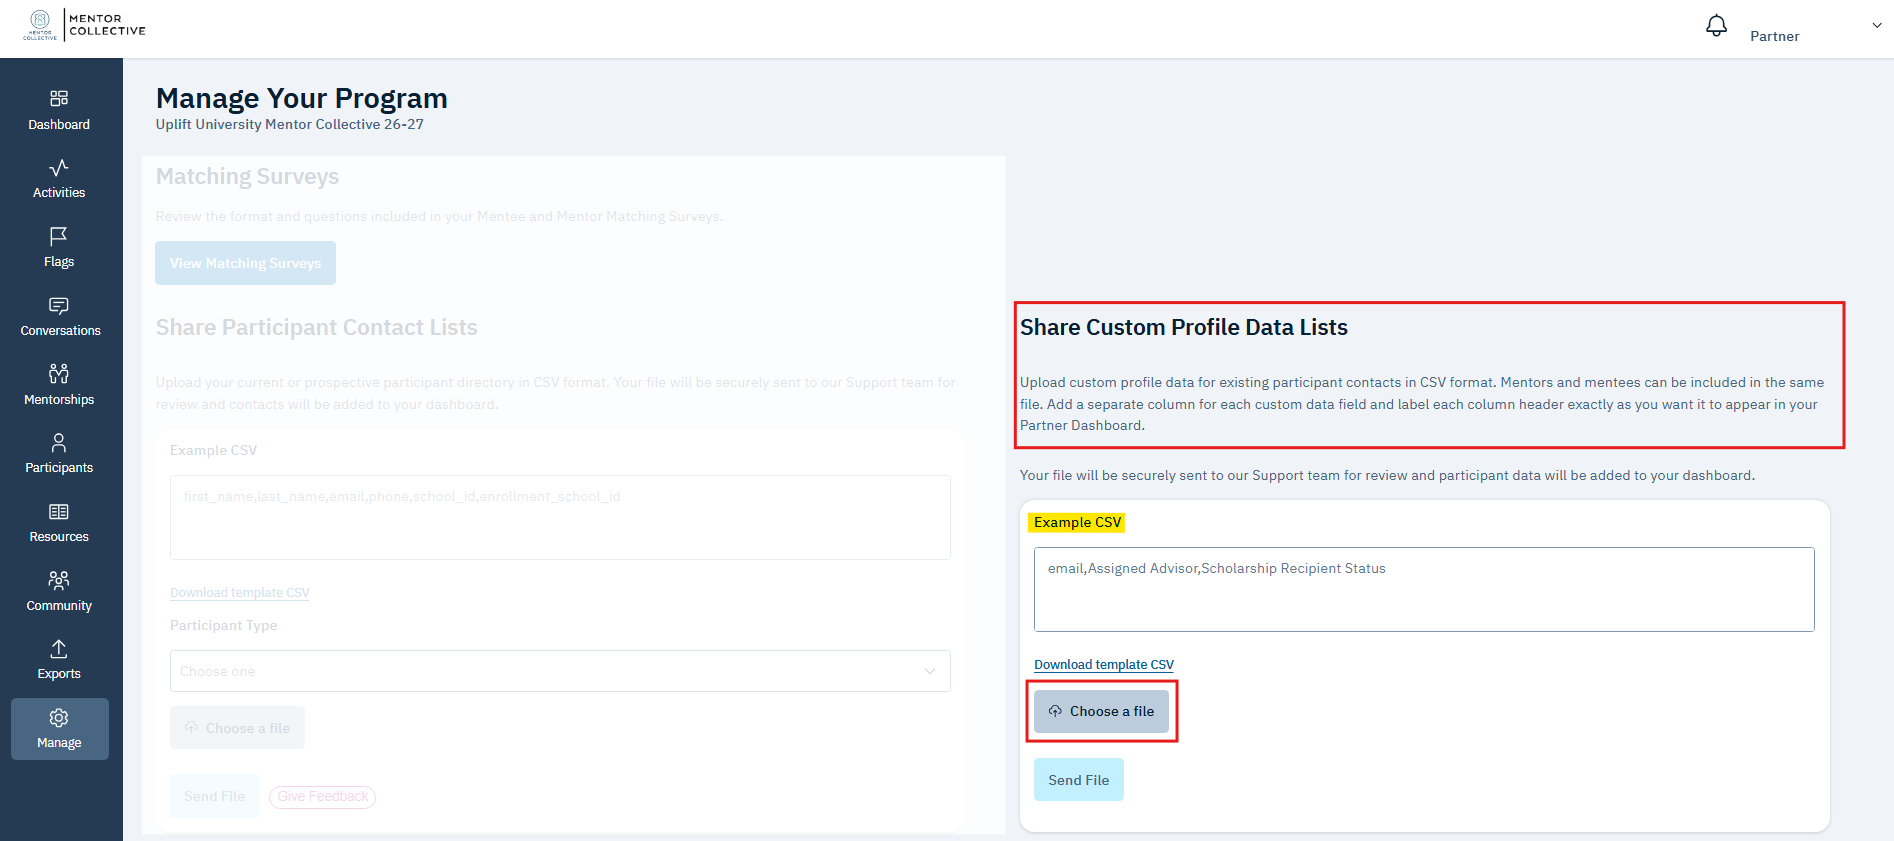1894x841 pixels.
Task: Expand the Partner account menu chevron
Action: (x=1877, y=26)
